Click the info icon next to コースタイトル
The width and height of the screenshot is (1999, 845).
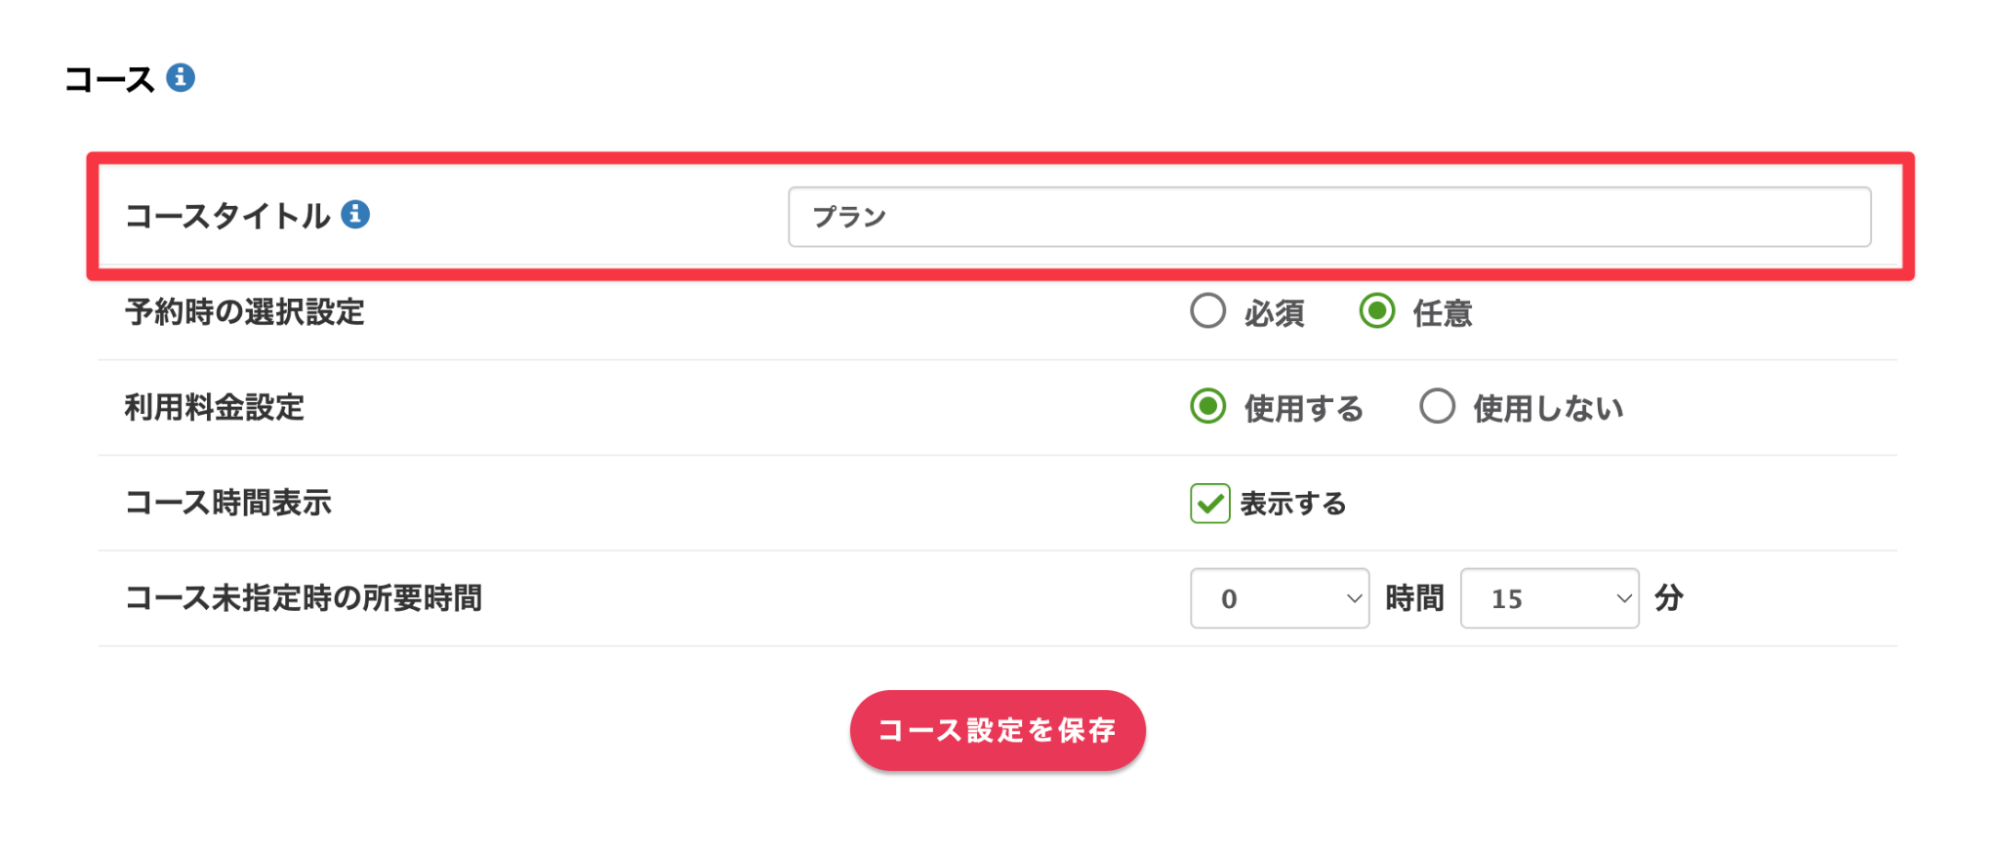[355, 214]
